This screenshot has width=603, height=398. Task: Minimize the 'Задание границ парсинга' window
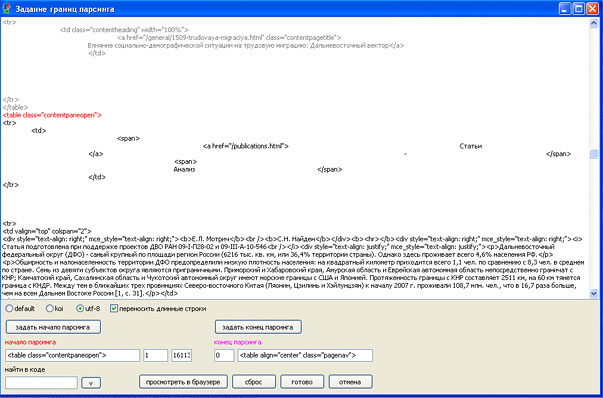(x=565, y=9)
